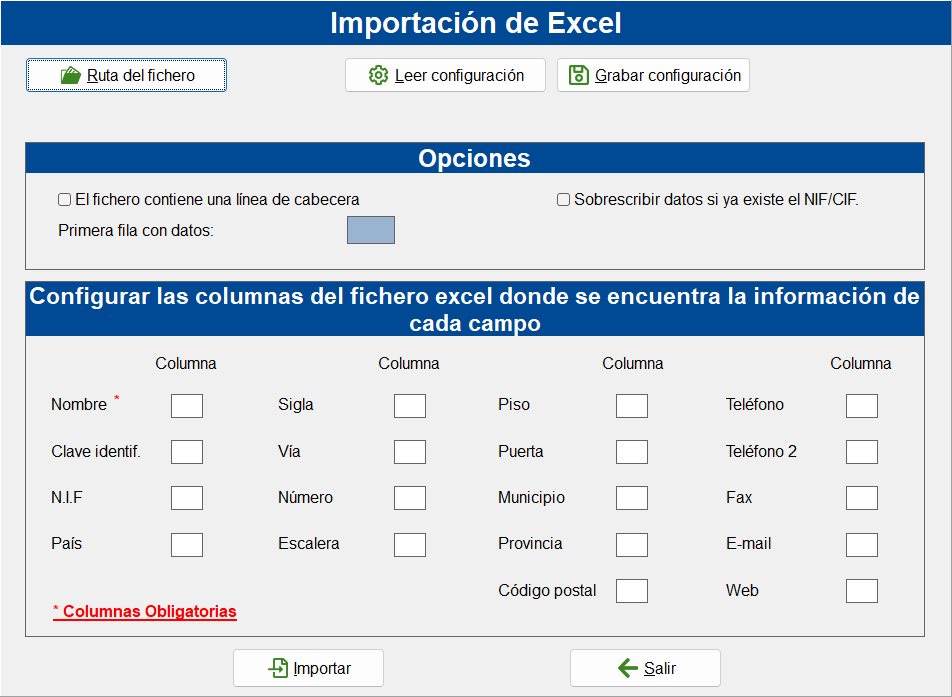Image resolution: width=952 pixels, height=697 pixels.
Task: Toggle 'Sobrescribir datos si ya existe el NIF/CIF'
Action: pos(563,200)
